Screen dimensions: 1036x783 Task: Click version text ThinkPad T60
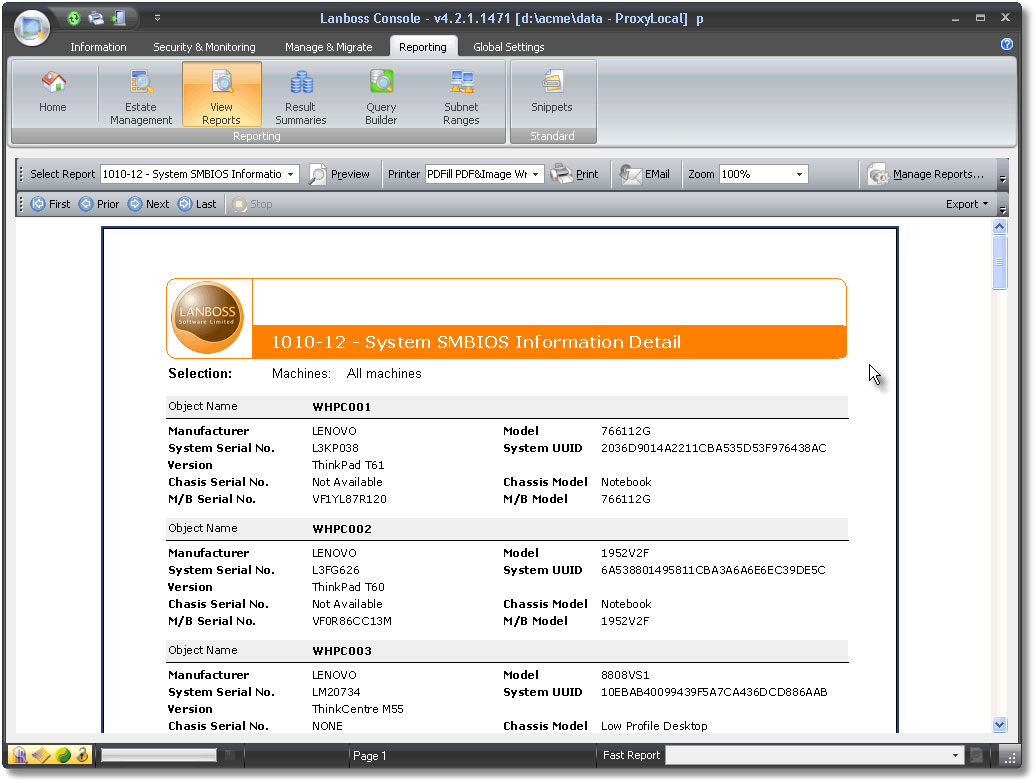348,587
